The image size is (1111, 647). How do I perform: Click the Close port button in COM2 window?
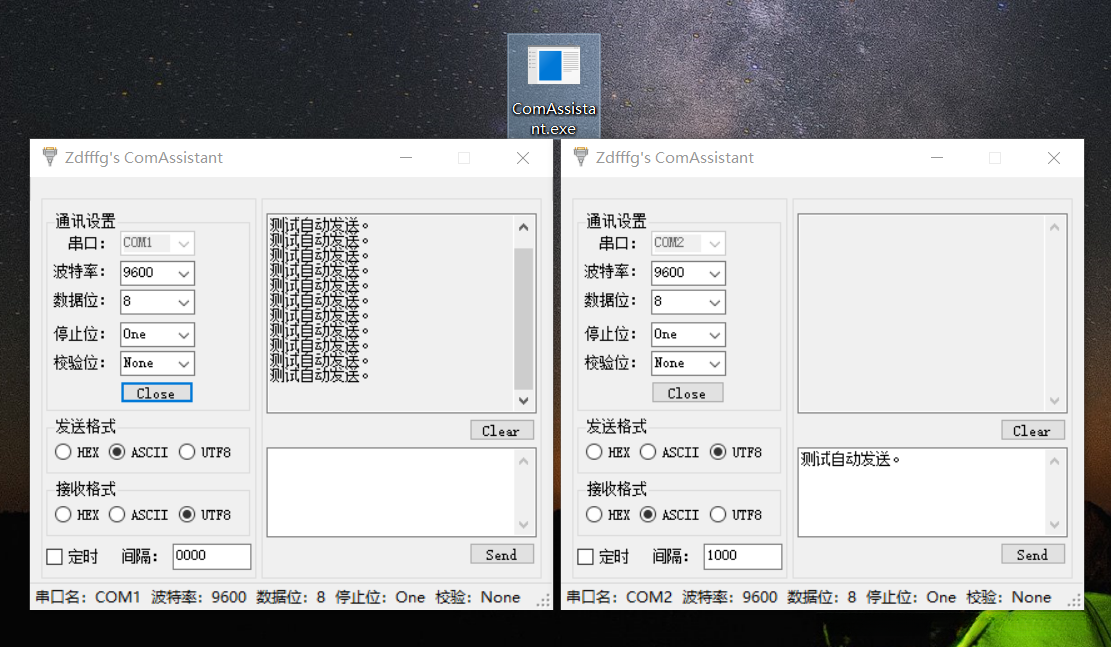click(687, 393)
